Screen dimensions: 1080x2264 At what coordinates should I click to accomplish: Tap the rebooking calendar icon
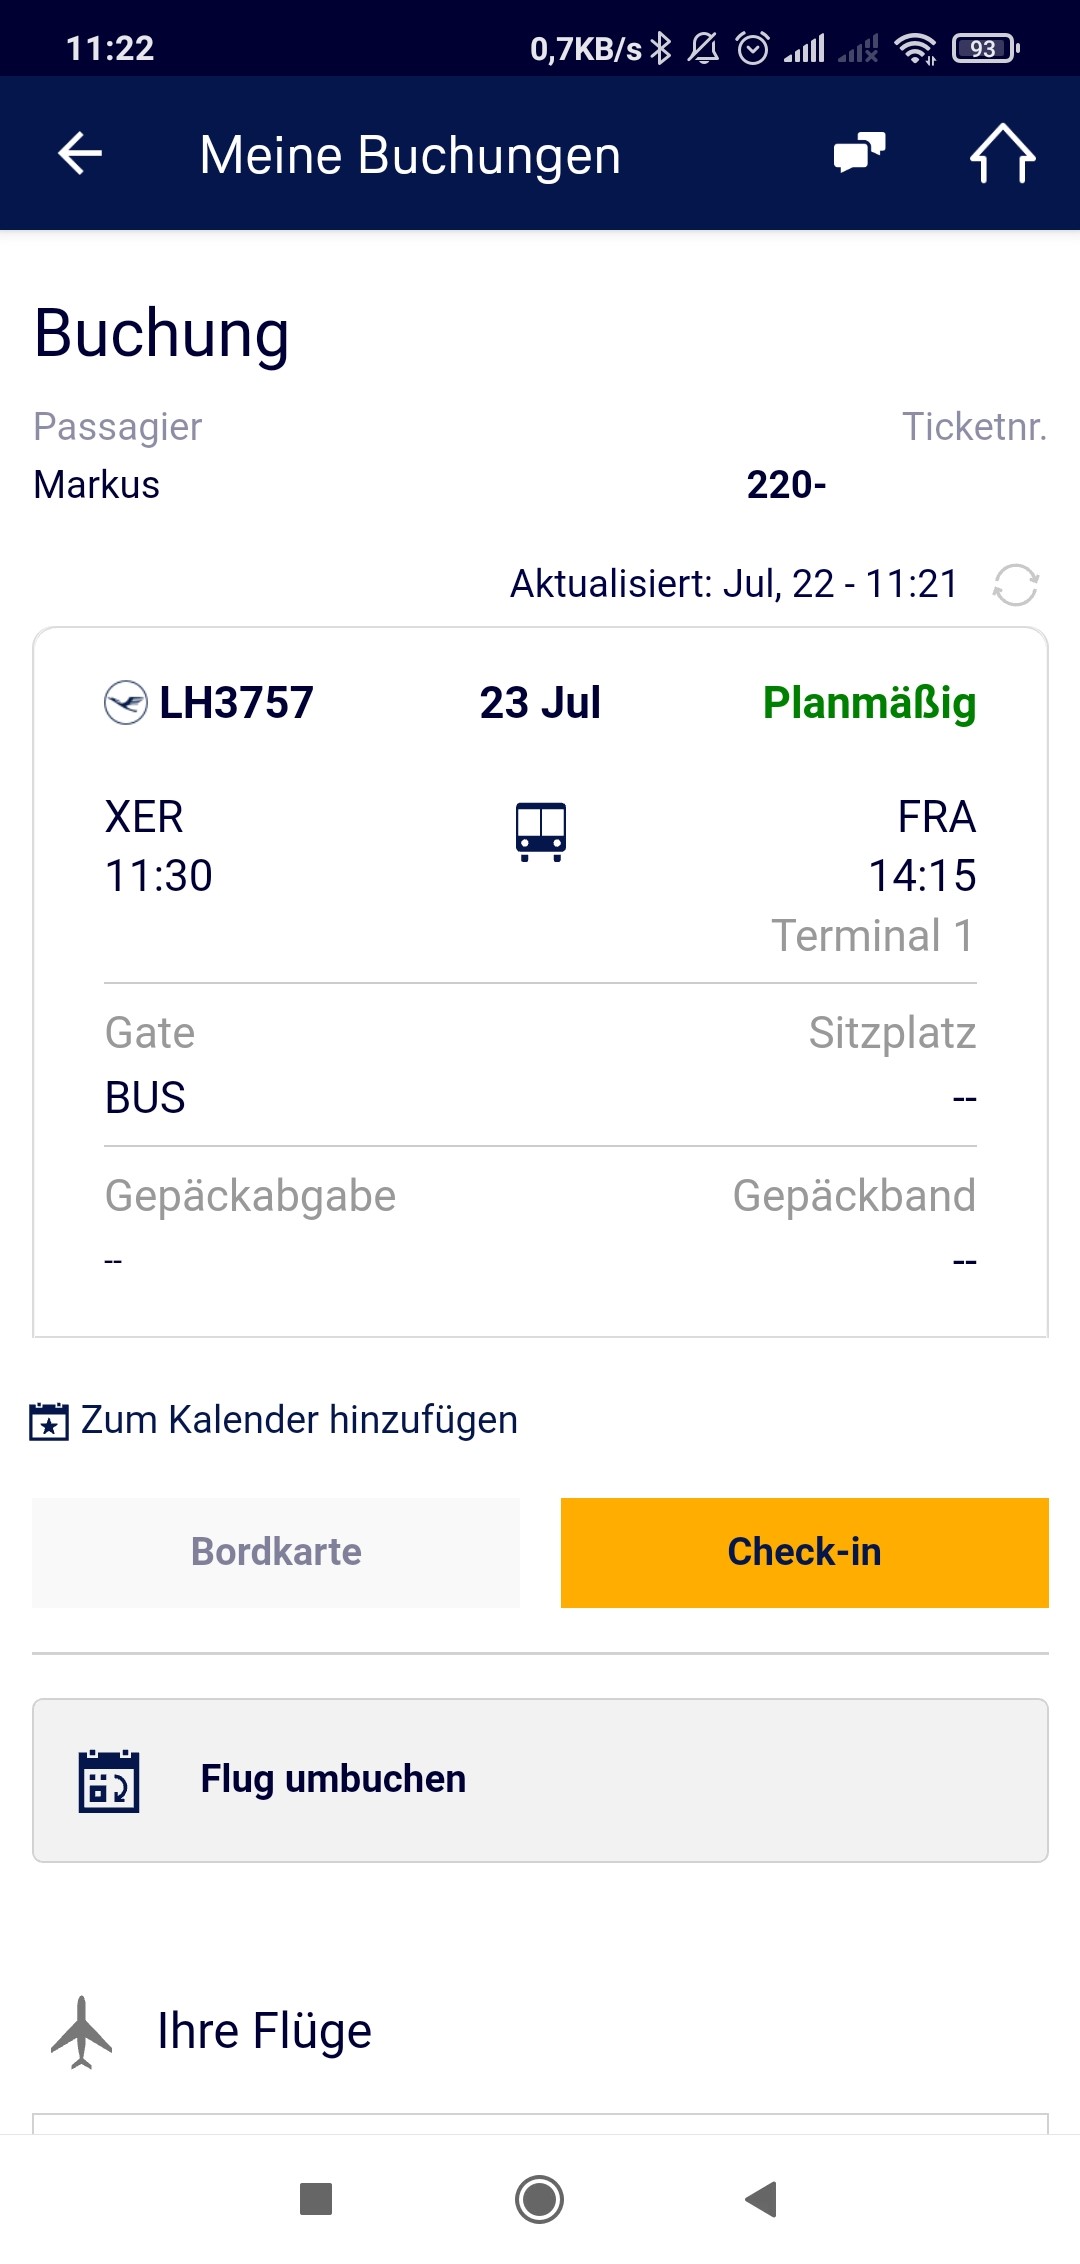pyautogui.click(x=109, y=1781)
